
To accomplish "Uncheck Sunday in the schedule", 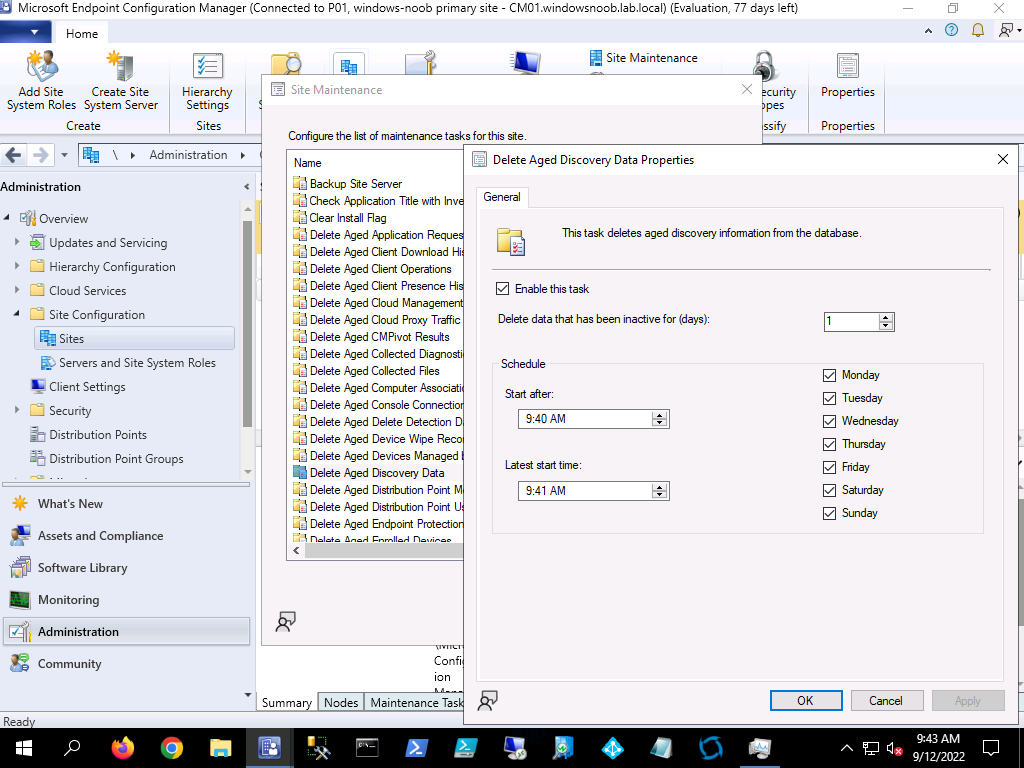I will tap(829, 513).
